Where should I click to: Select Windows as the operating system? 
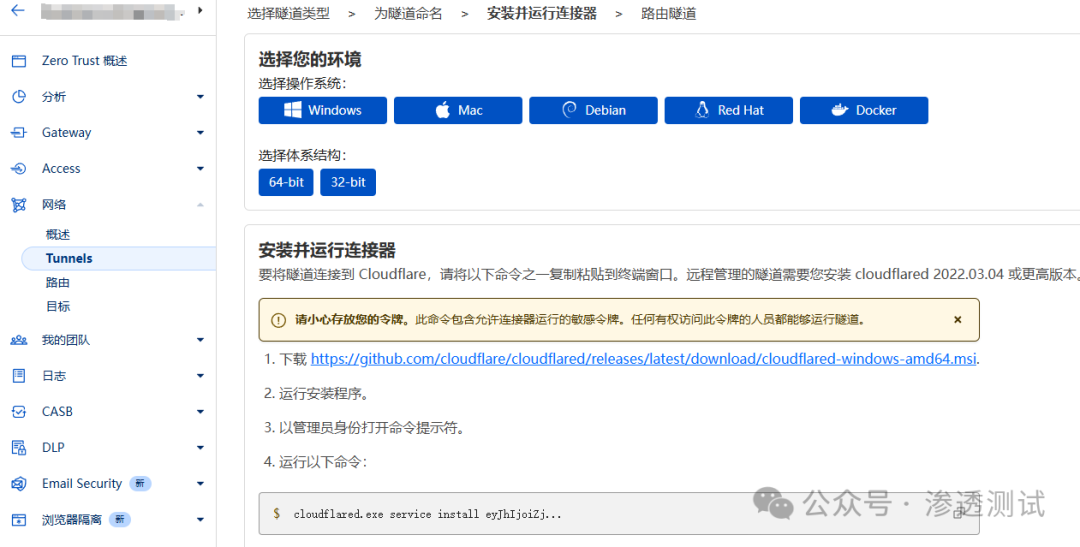(x=322, y=111)
